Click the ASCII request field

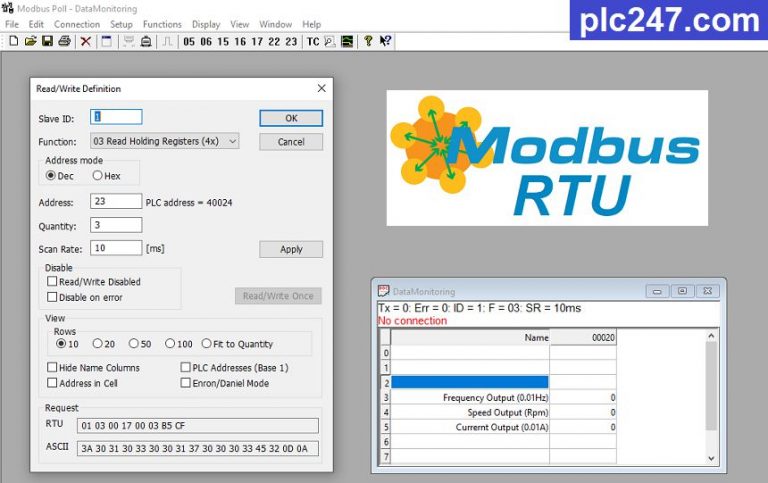coord(198,448)
